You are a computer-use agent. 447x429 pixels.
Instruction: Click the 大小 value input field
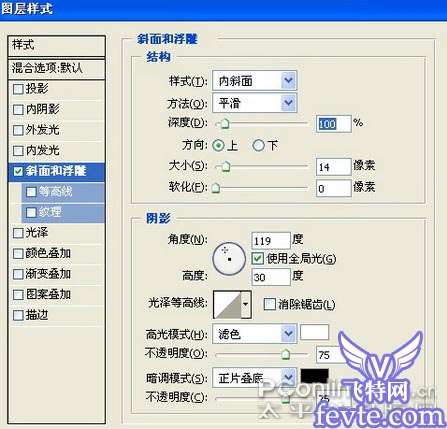click(x=333, y=167)
